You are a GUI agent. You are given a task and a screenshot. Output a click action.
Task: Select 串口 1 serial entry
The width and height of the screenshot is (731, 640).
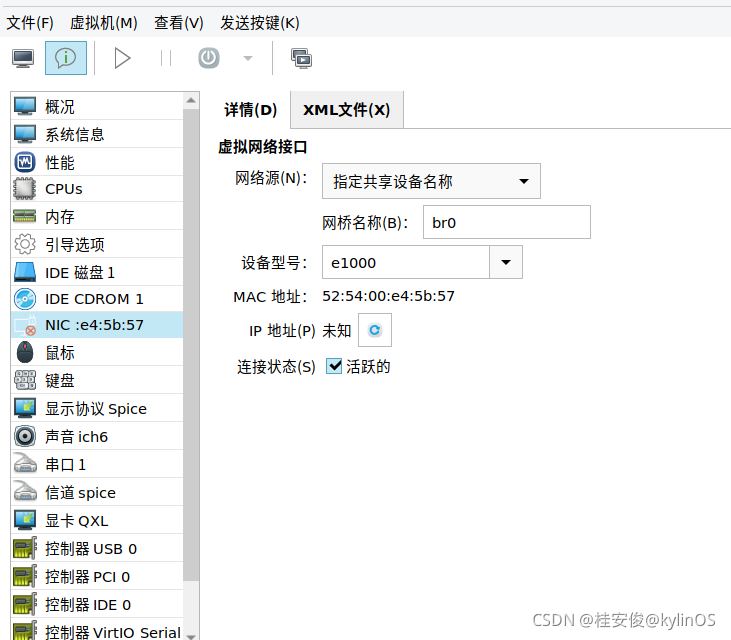[x=97, y=464]
